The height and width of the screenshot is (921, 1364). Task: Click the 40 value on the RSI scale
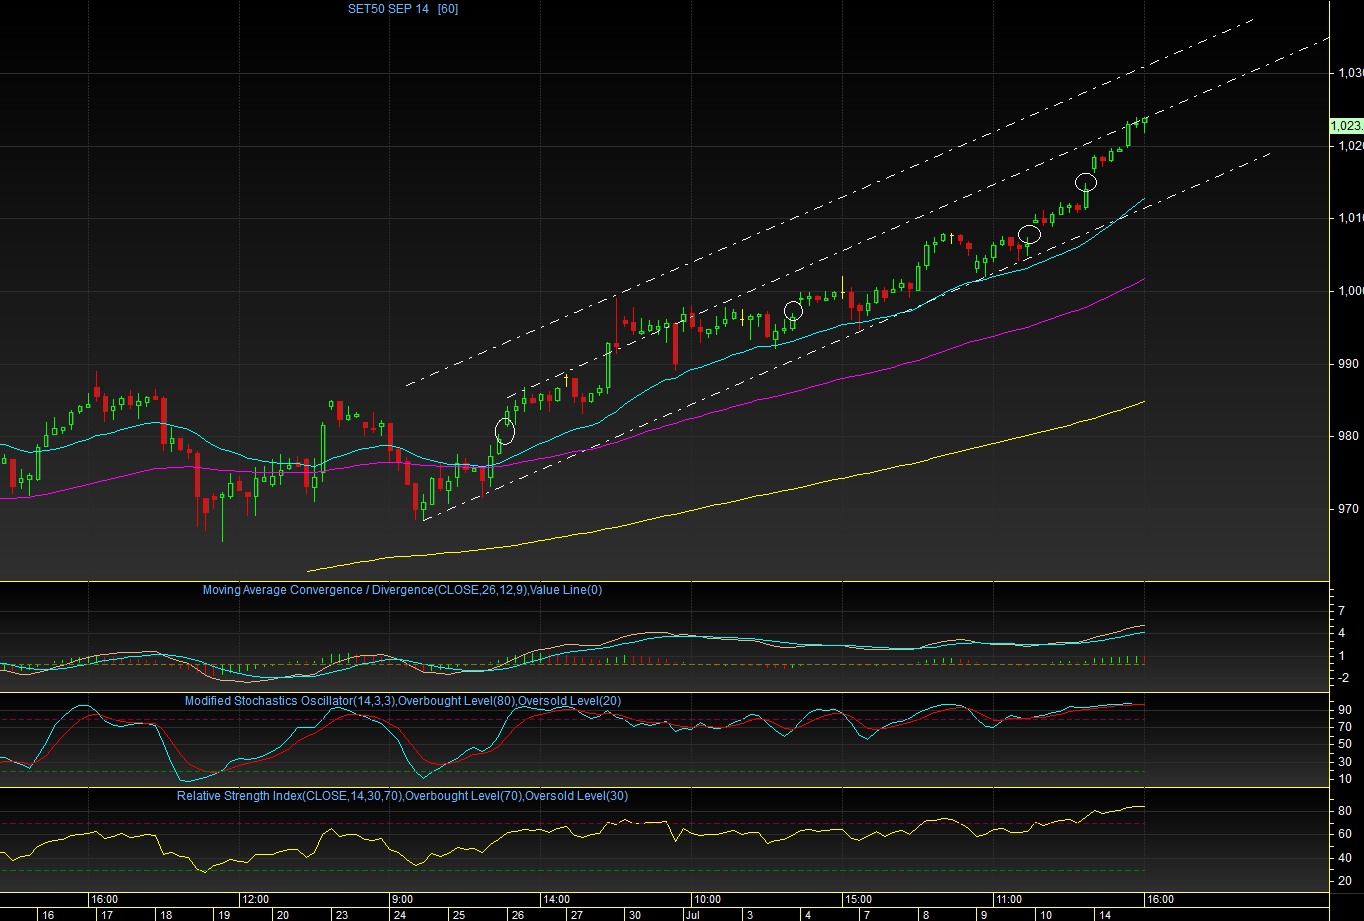click(1345, 858)
